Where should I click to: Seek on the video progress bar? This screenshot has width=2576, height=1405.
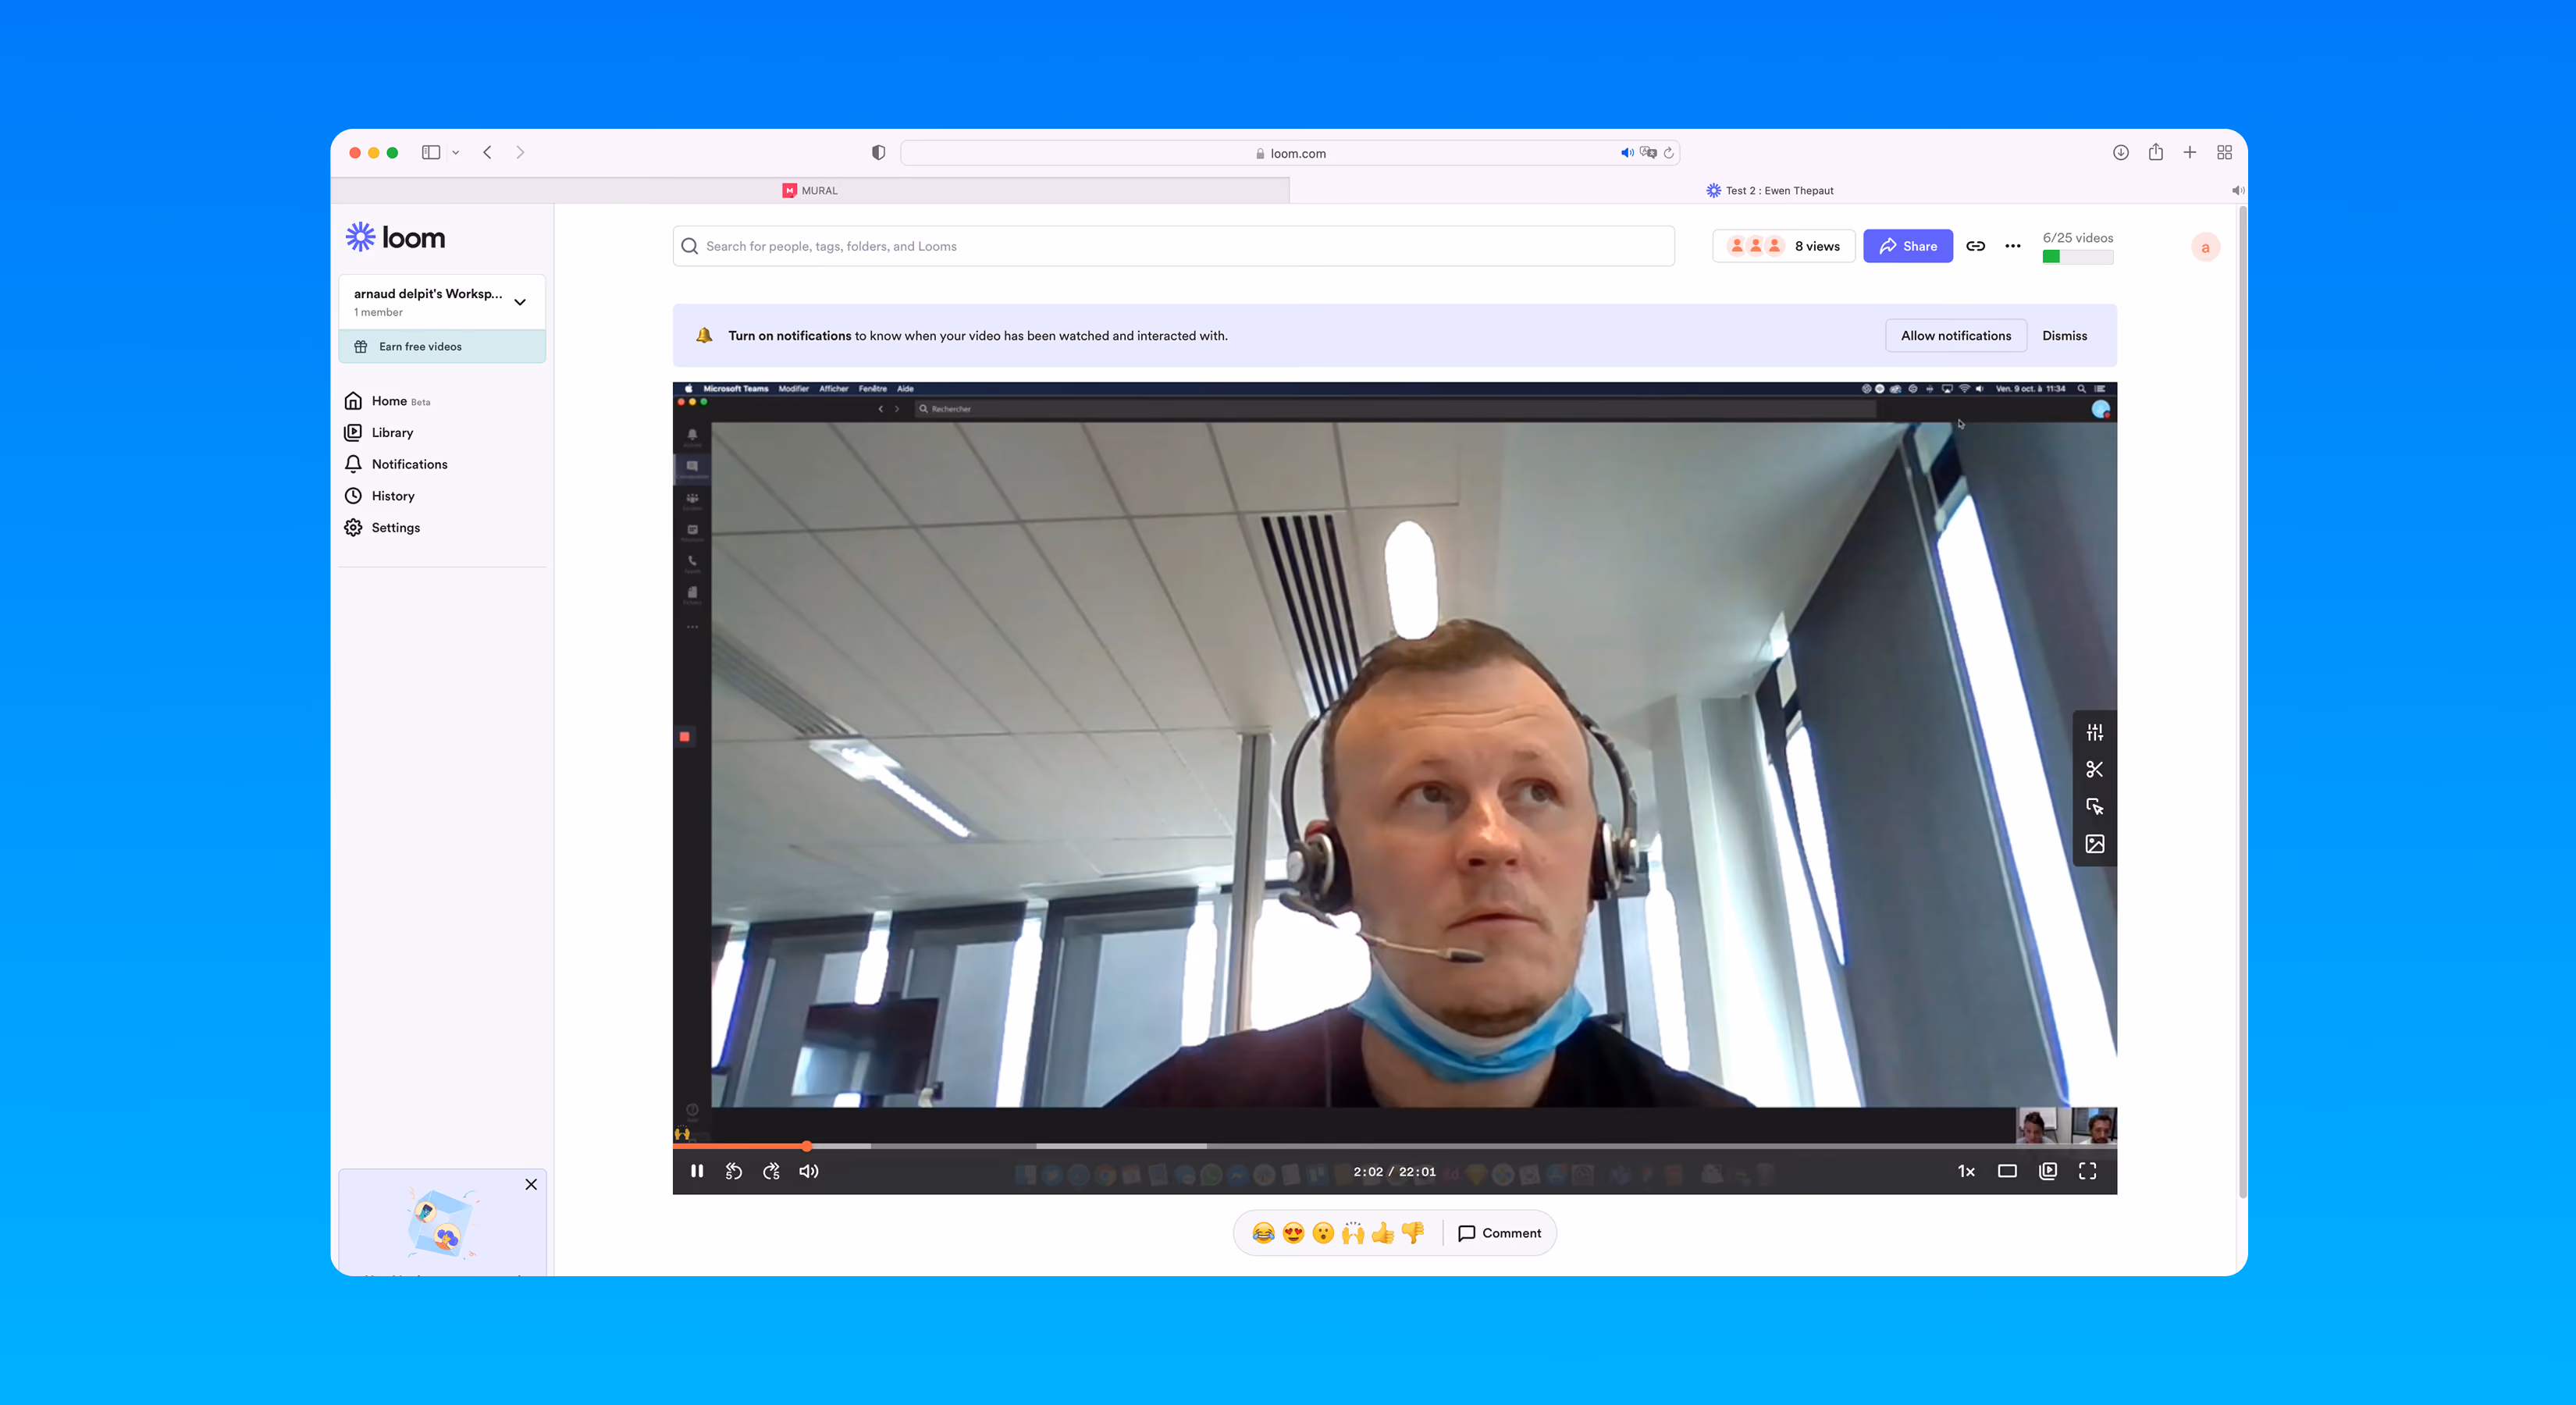(1394, 1146)
